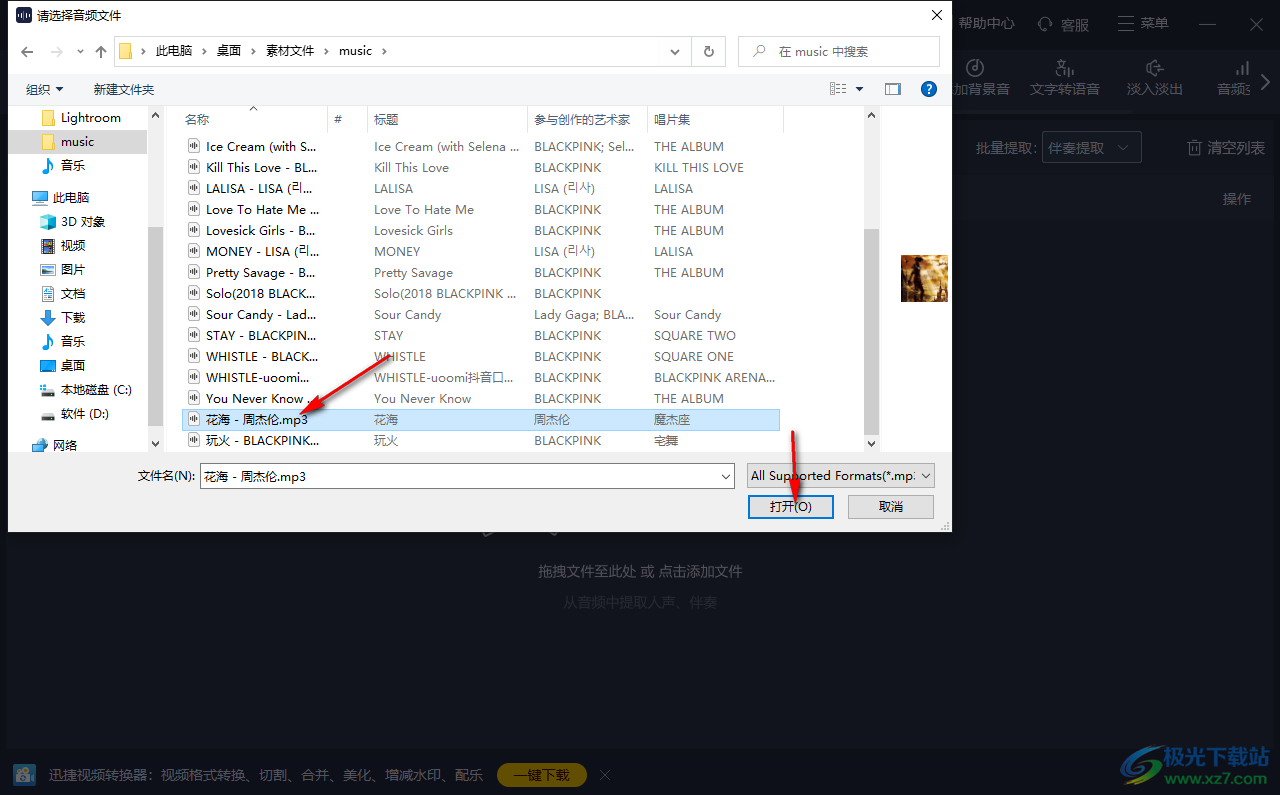Select the music folder in sidebar
Viewport: 1280px width, 795px height.
77,142
